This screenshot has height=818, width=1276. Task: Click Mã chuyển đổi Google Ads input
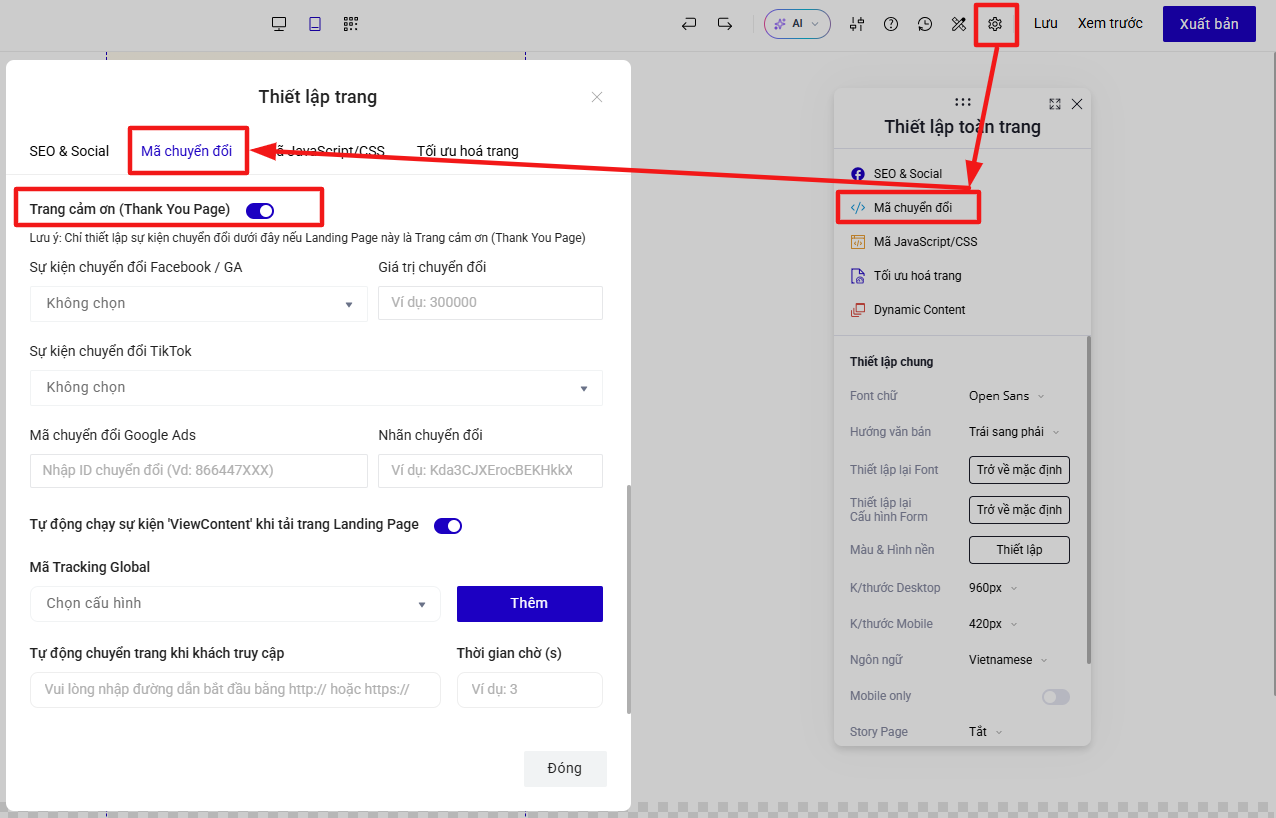coord(199,471)
